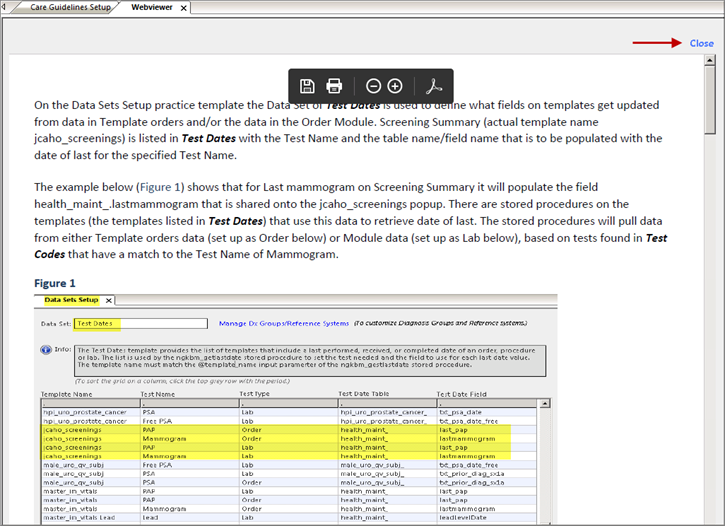This screenshot has width=725, height=526.
Task: Click the left tab scroll arrow
Action: tap(4, 7)
